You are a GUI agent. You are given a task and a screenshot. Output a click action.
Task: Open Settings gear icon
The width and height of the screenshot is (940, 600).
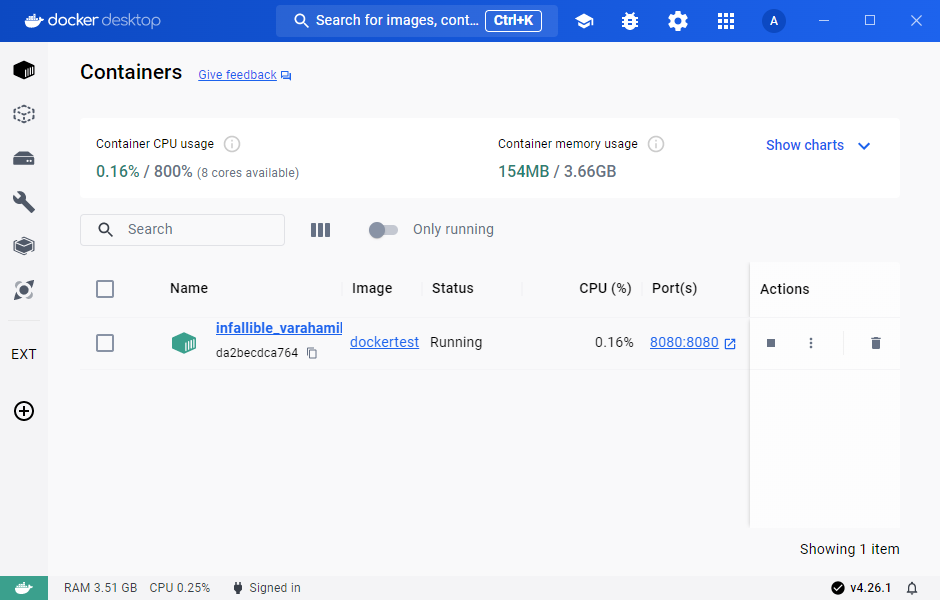678,21
